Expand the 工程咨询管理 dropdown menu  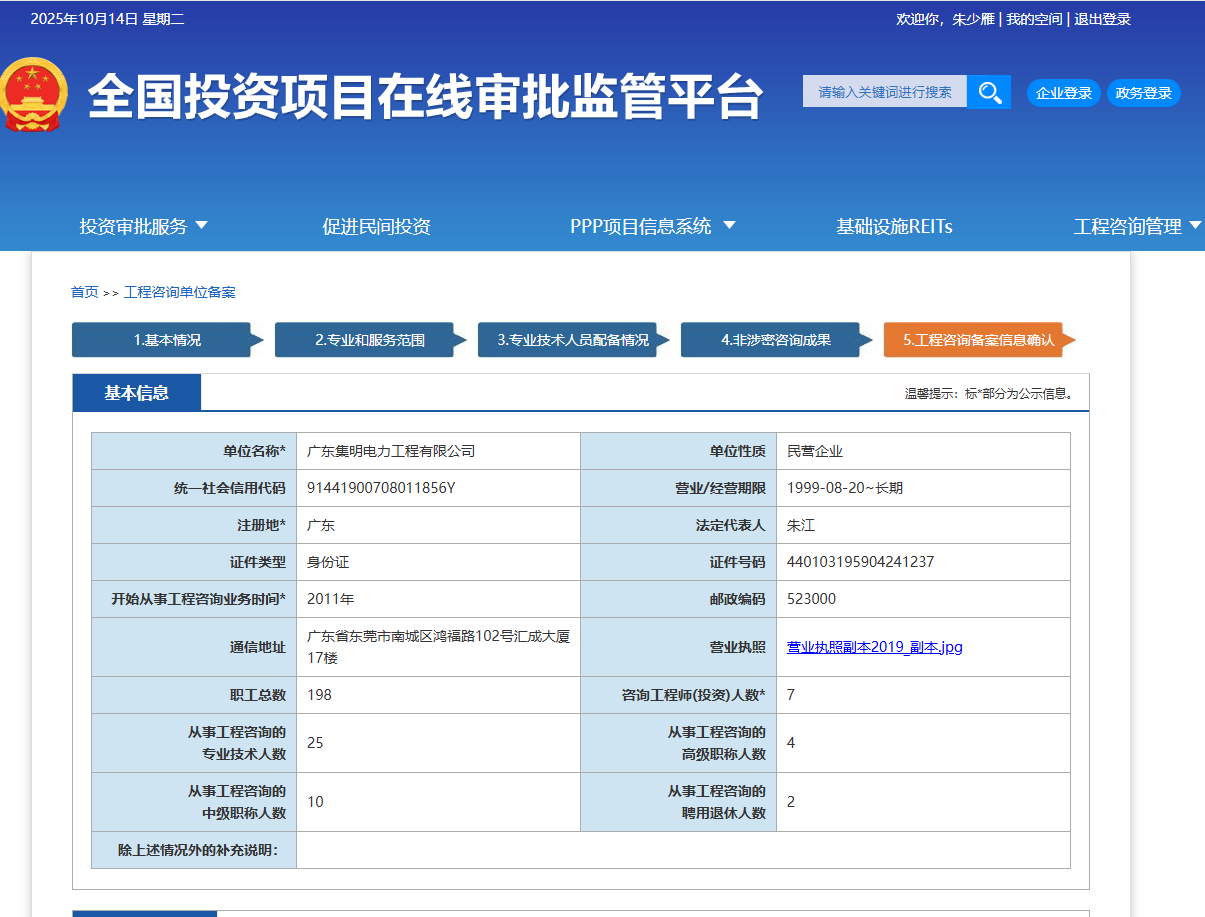coord(1139,226)
